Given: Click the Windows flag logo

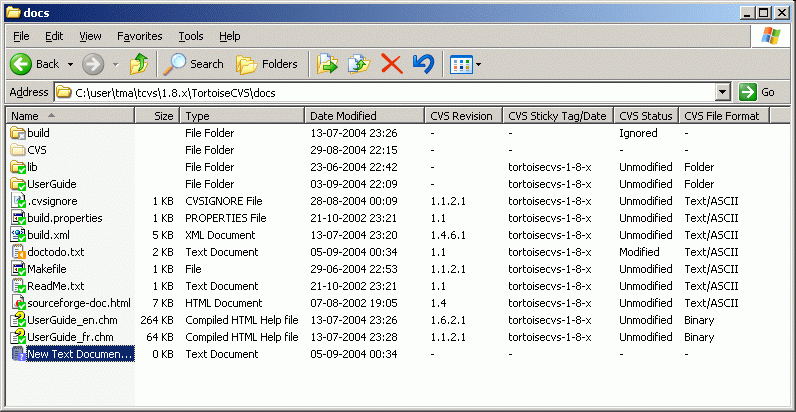Looking at the screenshot, I should pos(770,36).
